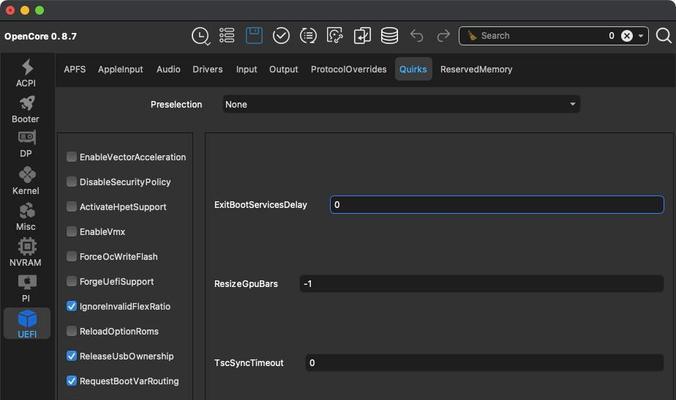Screen dimensions: 676x400
Task: Enable ForceOcWriteFlash checkbox
Action: pyautogui.click(x=72, y=256)
